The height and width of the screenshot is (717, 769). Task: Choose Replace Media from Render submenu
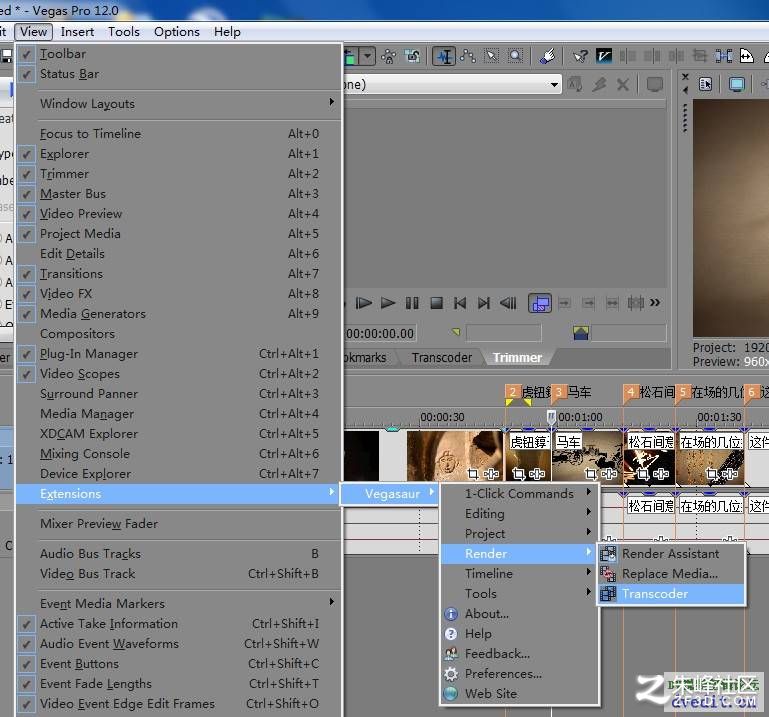pos(671,574)
